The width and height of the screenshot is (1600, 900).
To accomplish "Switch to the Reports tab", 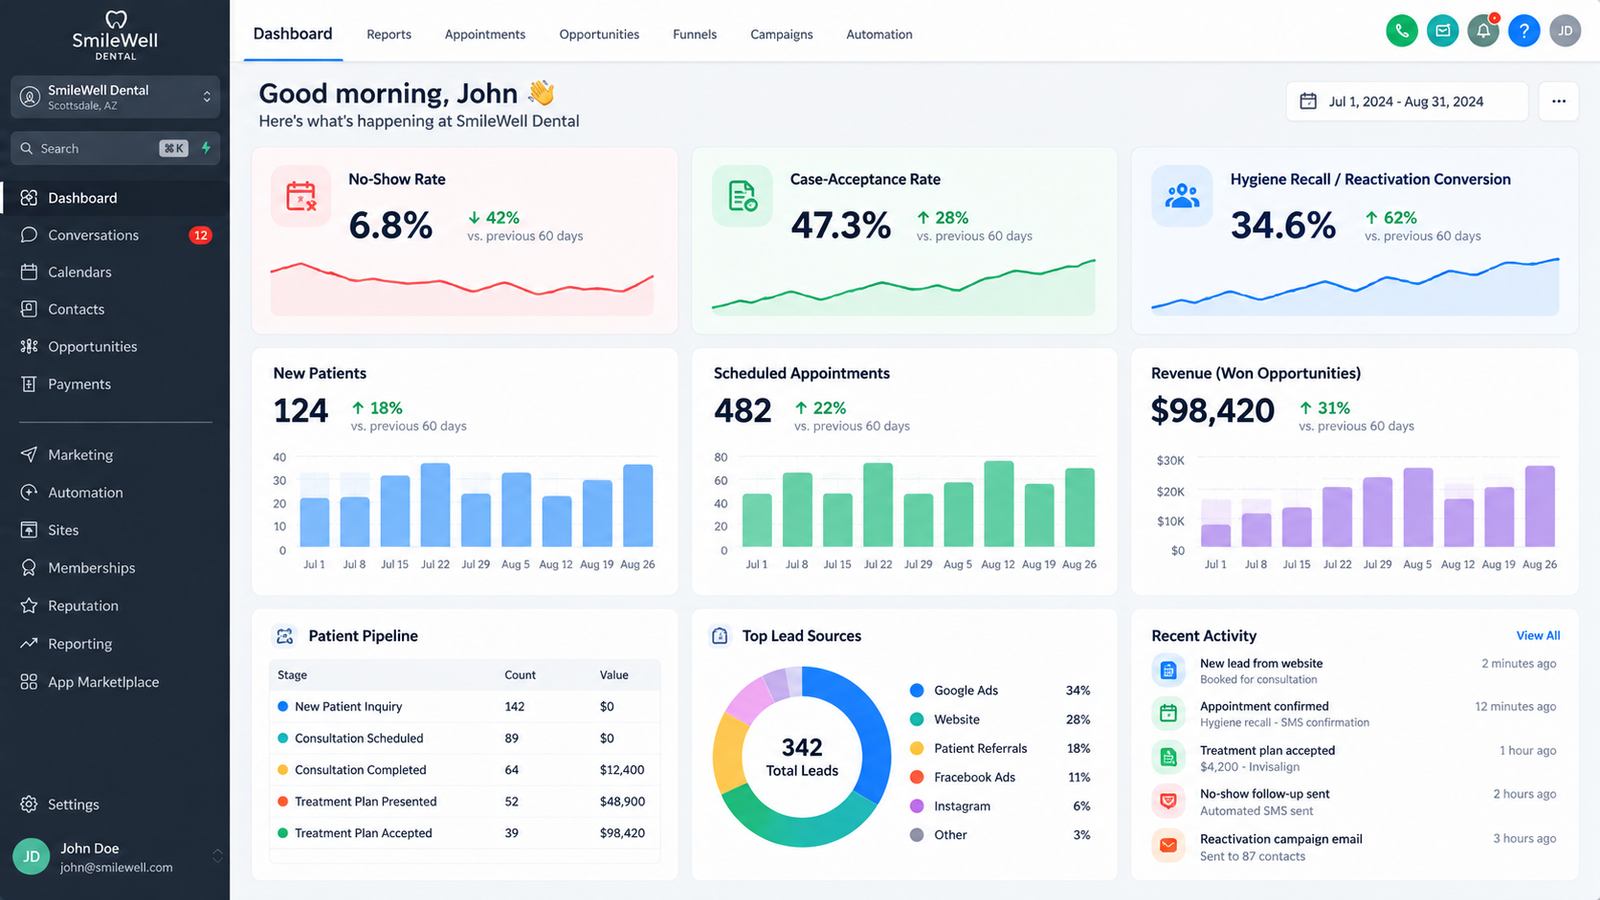I will point(389,34).
